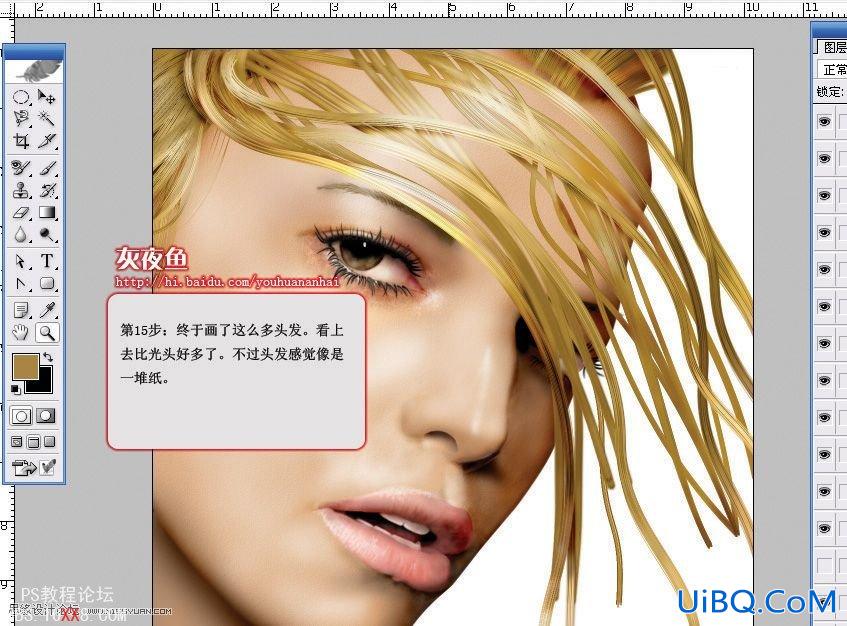This screenshot has height=626, width=847.
Task: Select the Magic Wand tool
Action: (x=46, y=119)
